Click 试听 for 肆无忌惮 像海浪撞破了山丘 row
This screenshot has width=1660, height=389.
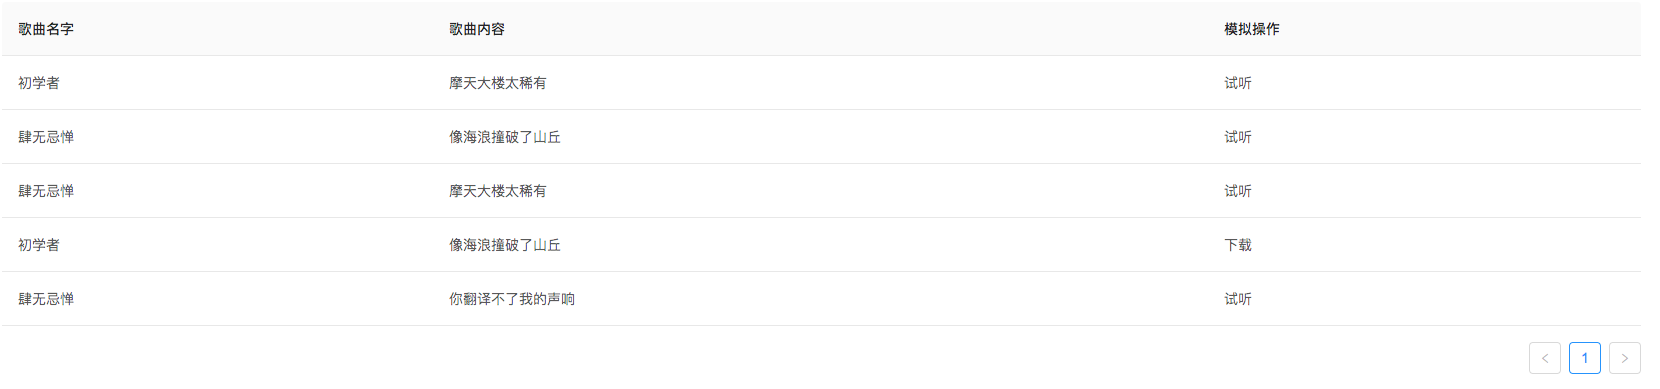coord(1238,137)
